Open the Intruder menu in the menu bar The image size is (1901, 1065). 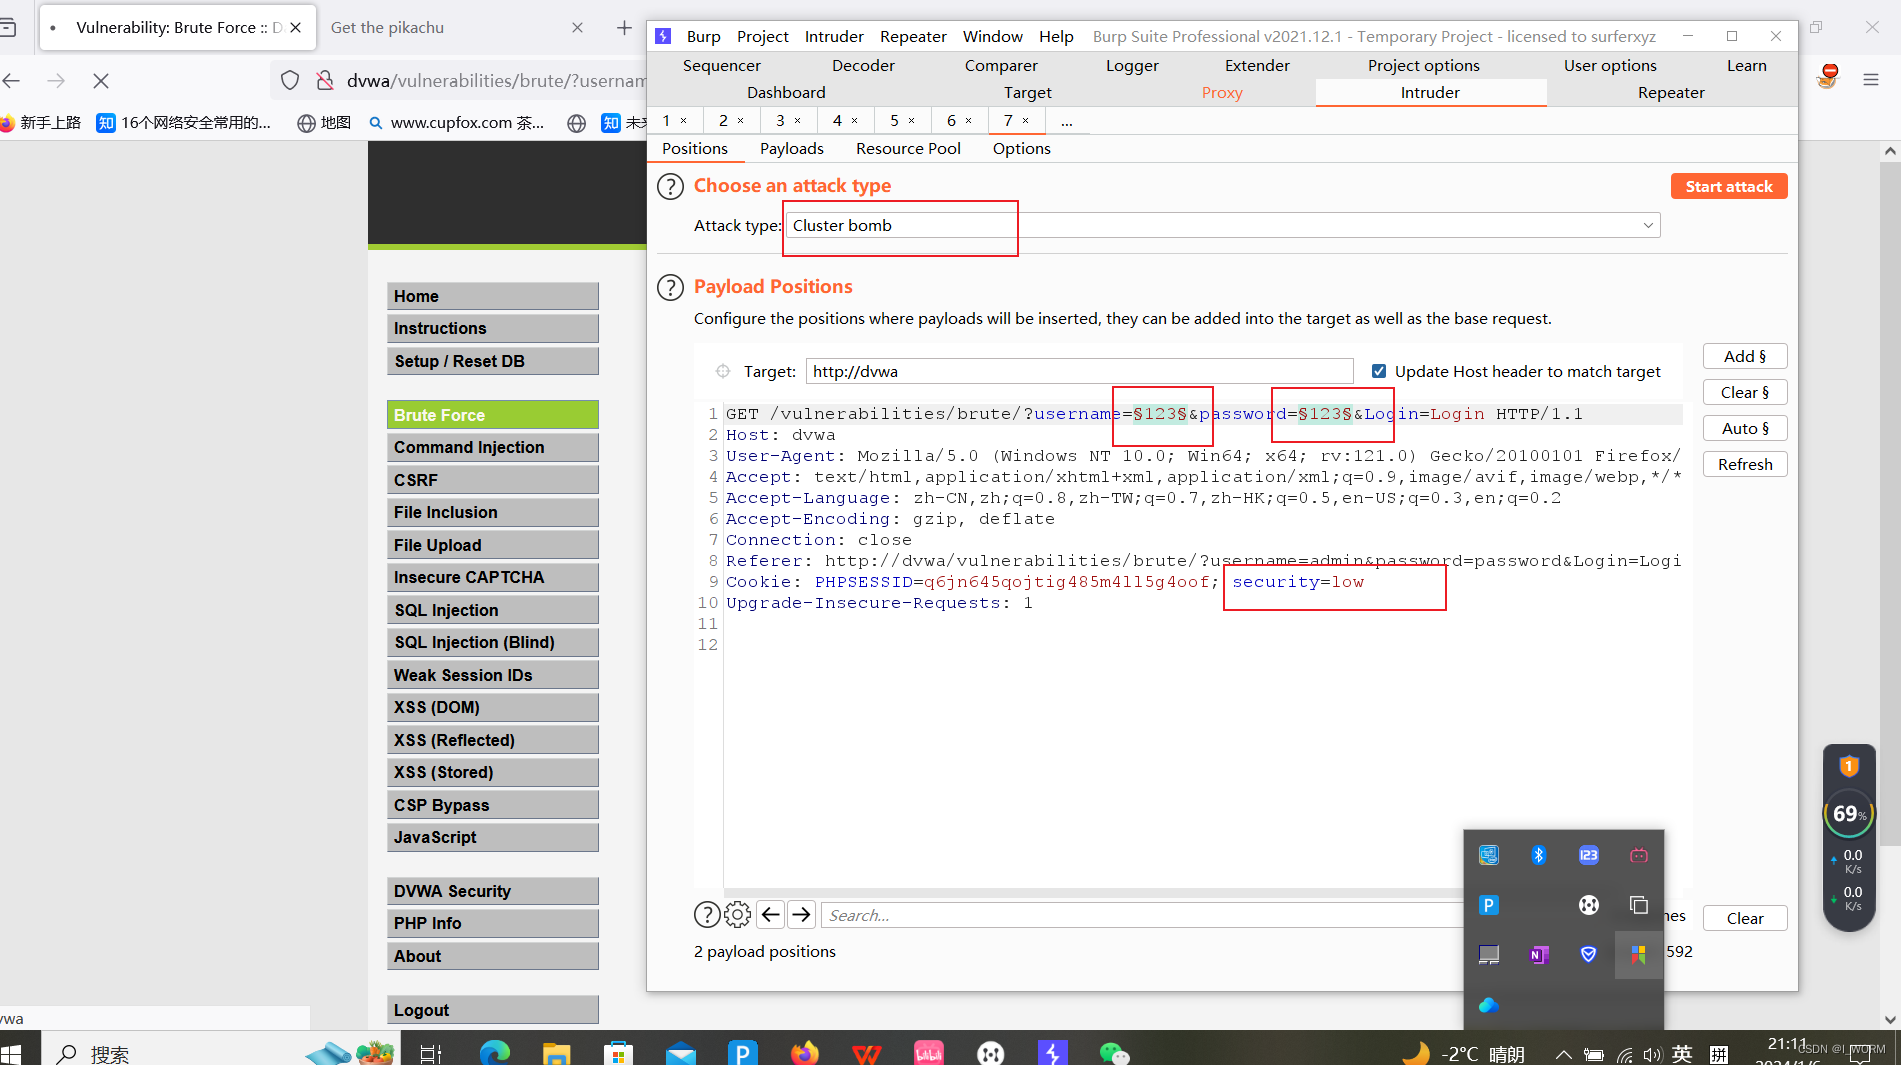pos(834,36)
